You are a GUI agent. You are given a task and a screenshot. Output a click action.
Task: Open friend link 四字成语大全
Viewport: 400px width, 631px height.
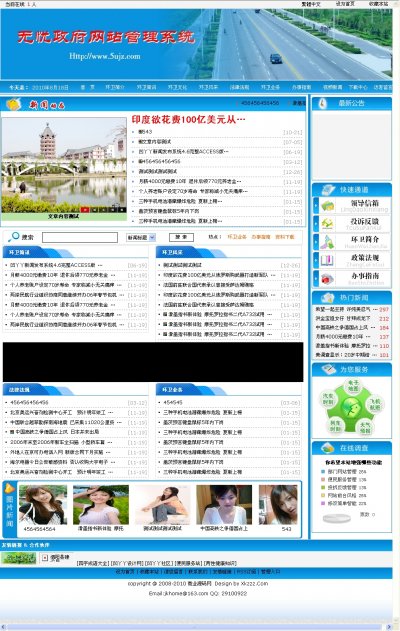(93, 563)
